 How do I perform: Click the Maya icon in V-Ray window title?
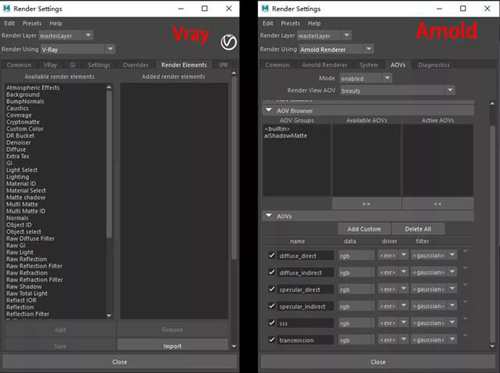[7, 9]
